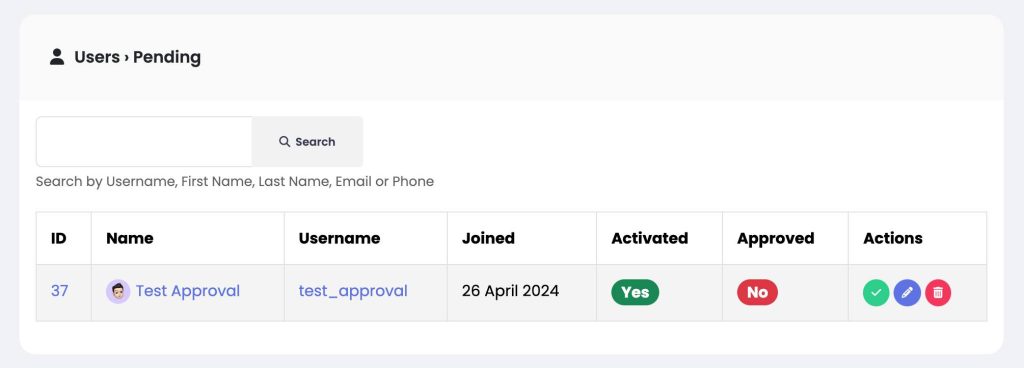This screenshot has height=368, width=1024.
Task: Open Test Approval's avatar image
Action: [118, 291]
